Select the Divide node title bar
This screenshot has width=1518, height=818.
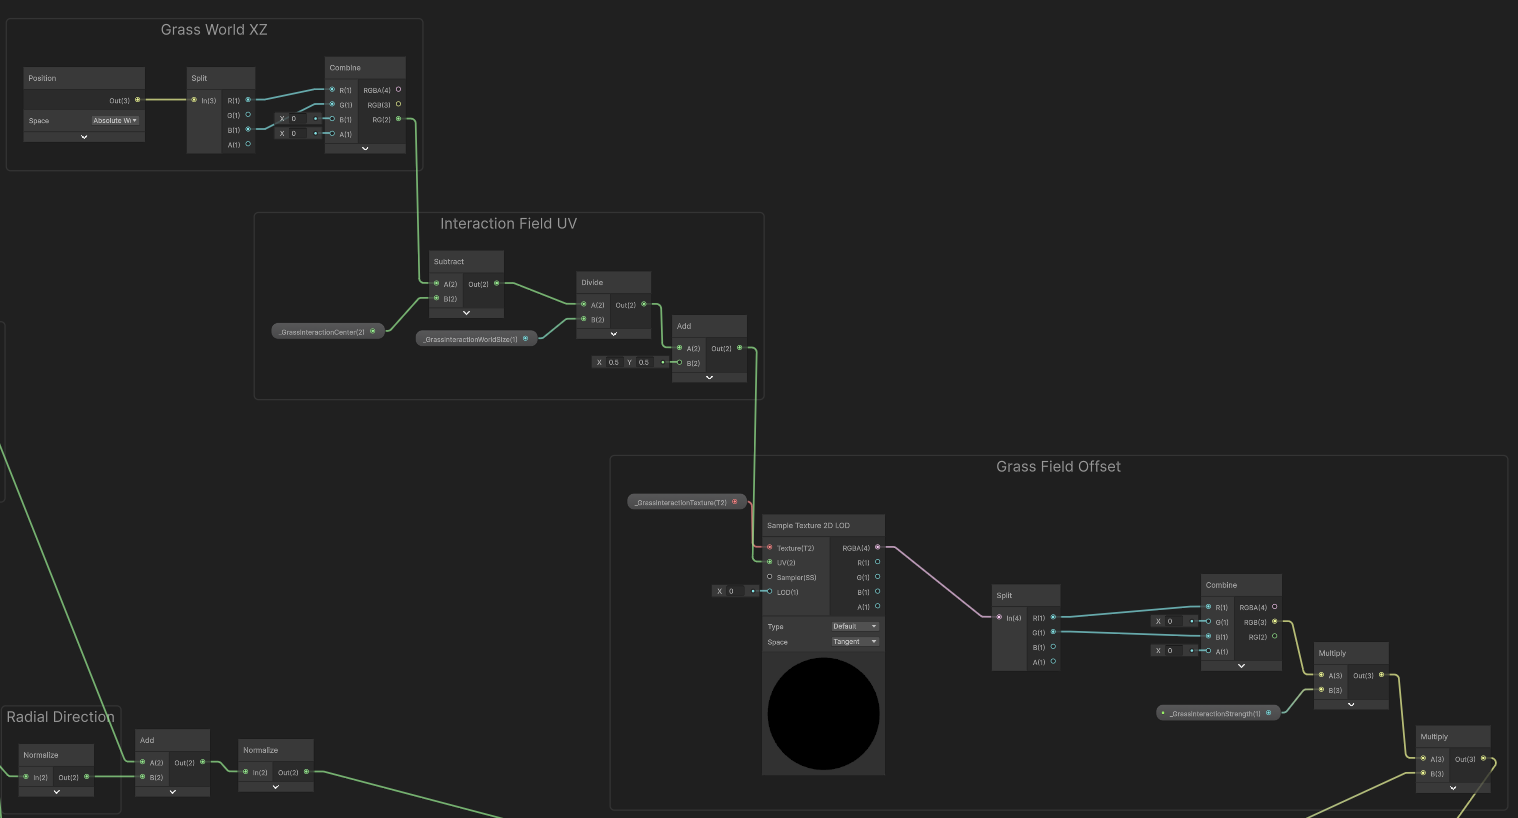coord(613,283)
